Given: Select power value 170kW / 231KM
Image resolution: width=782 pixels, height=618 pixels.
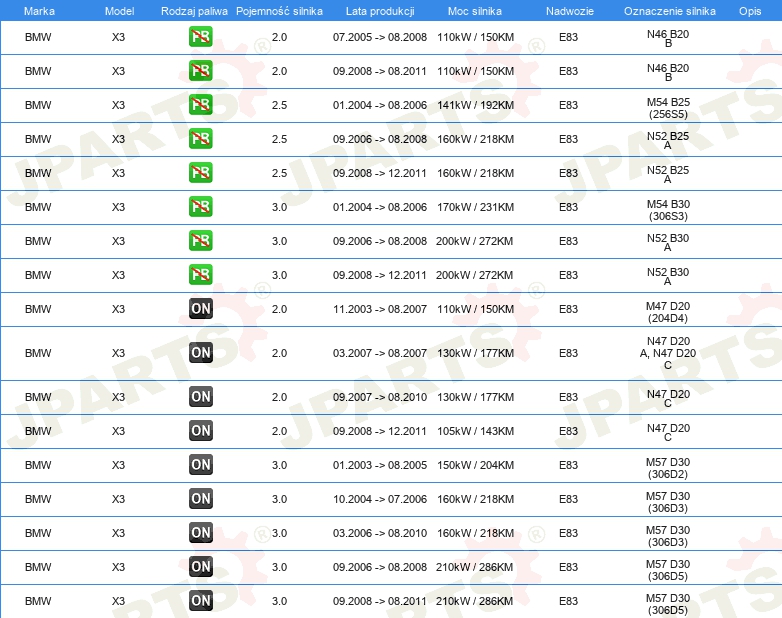Looking at the screenshot, I should point(475,206).
